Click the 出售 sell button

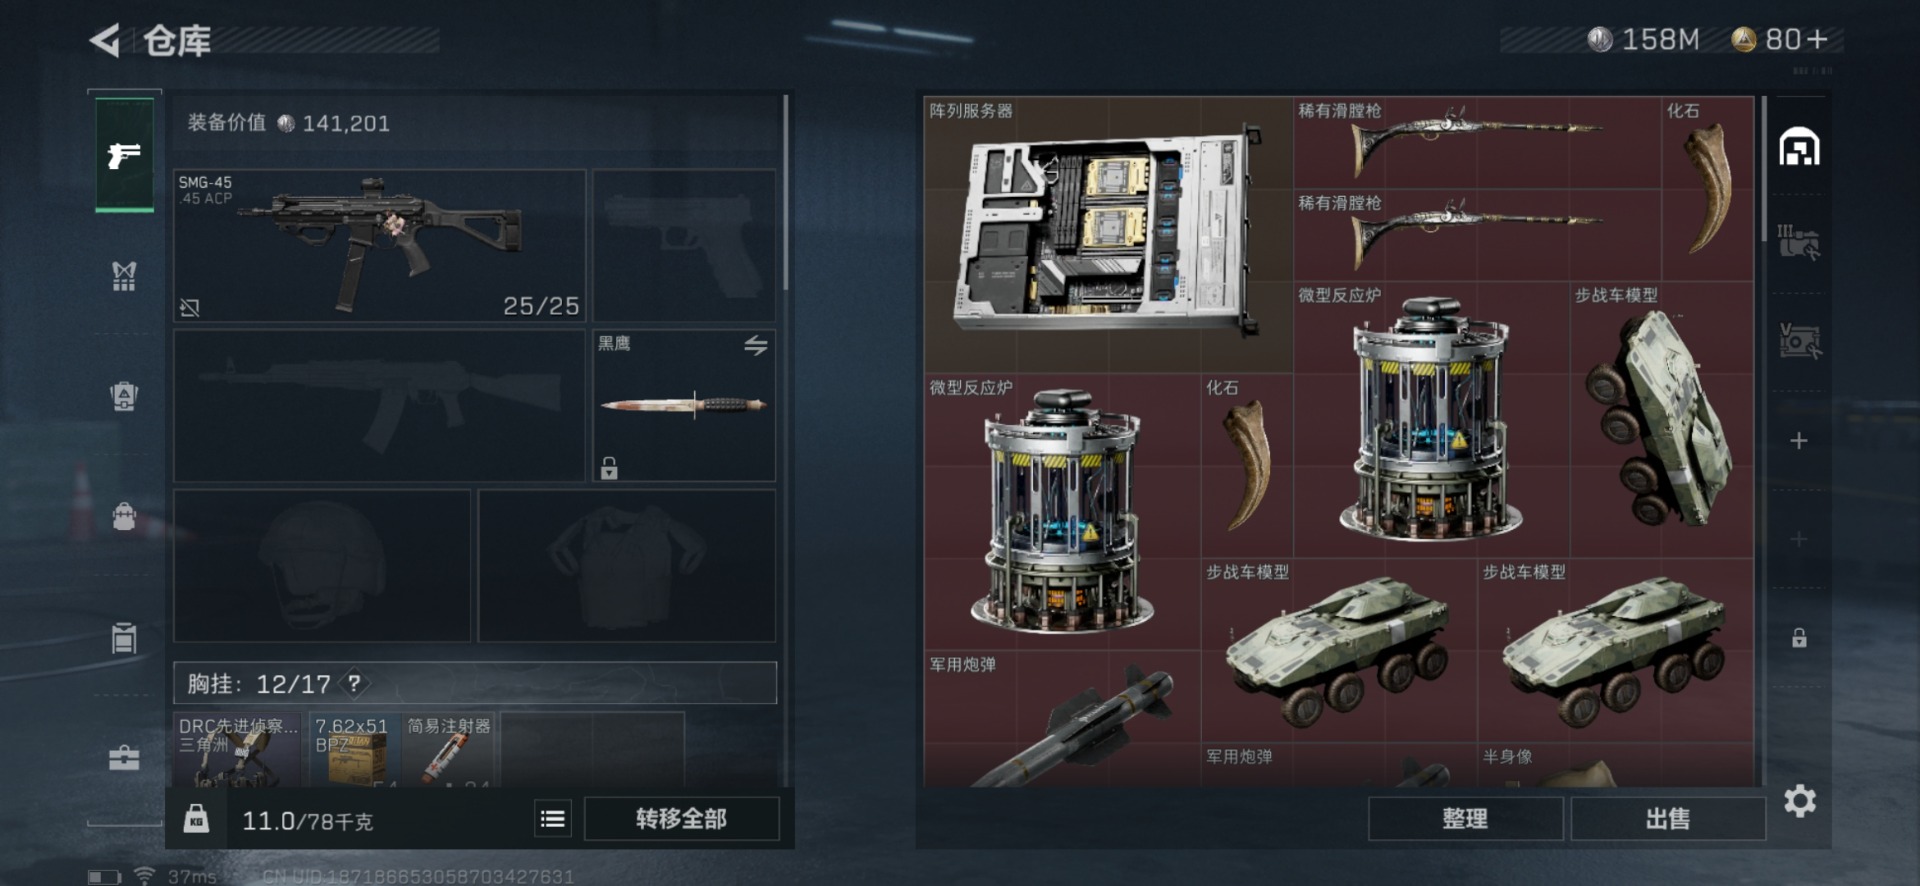click(x=1667, y=819)
